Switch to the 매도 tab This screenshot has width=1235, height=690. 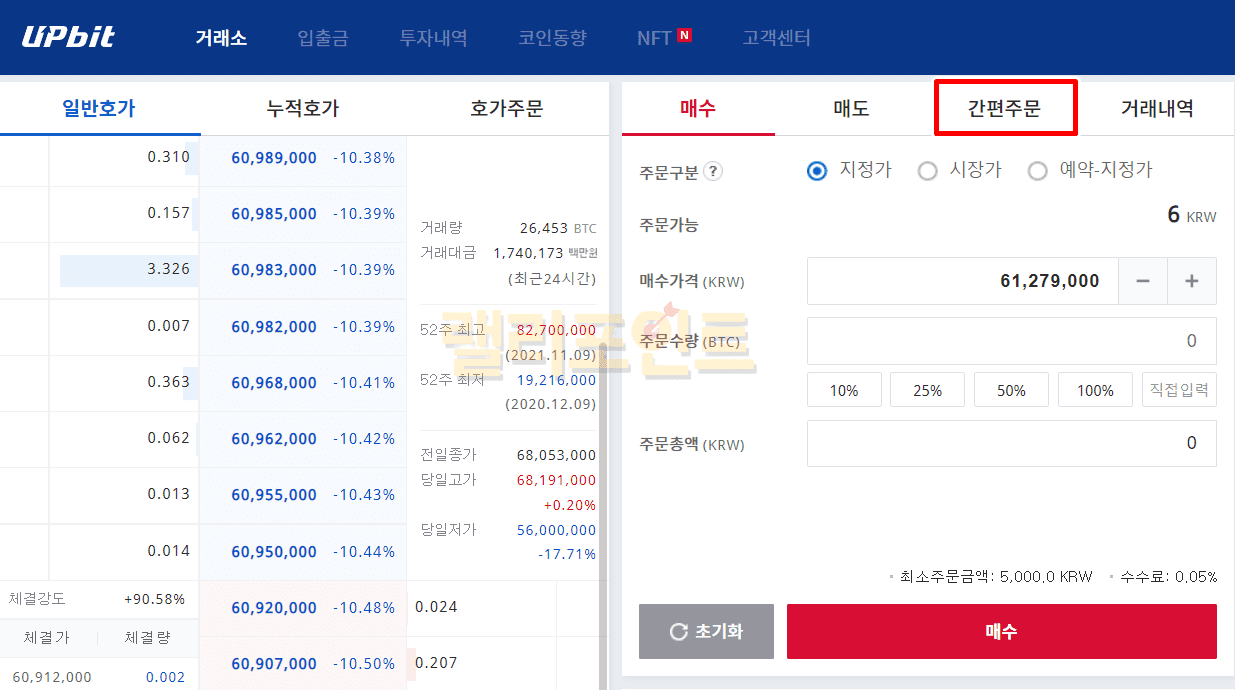[x=851, y=108]
